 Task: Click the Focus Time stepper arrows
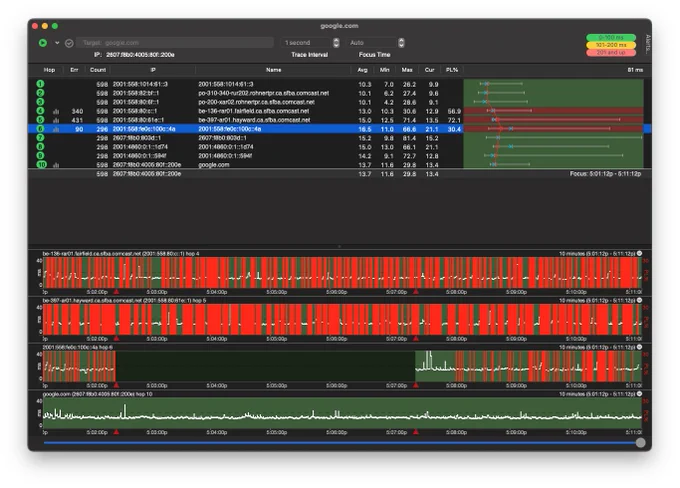[401, 43]
